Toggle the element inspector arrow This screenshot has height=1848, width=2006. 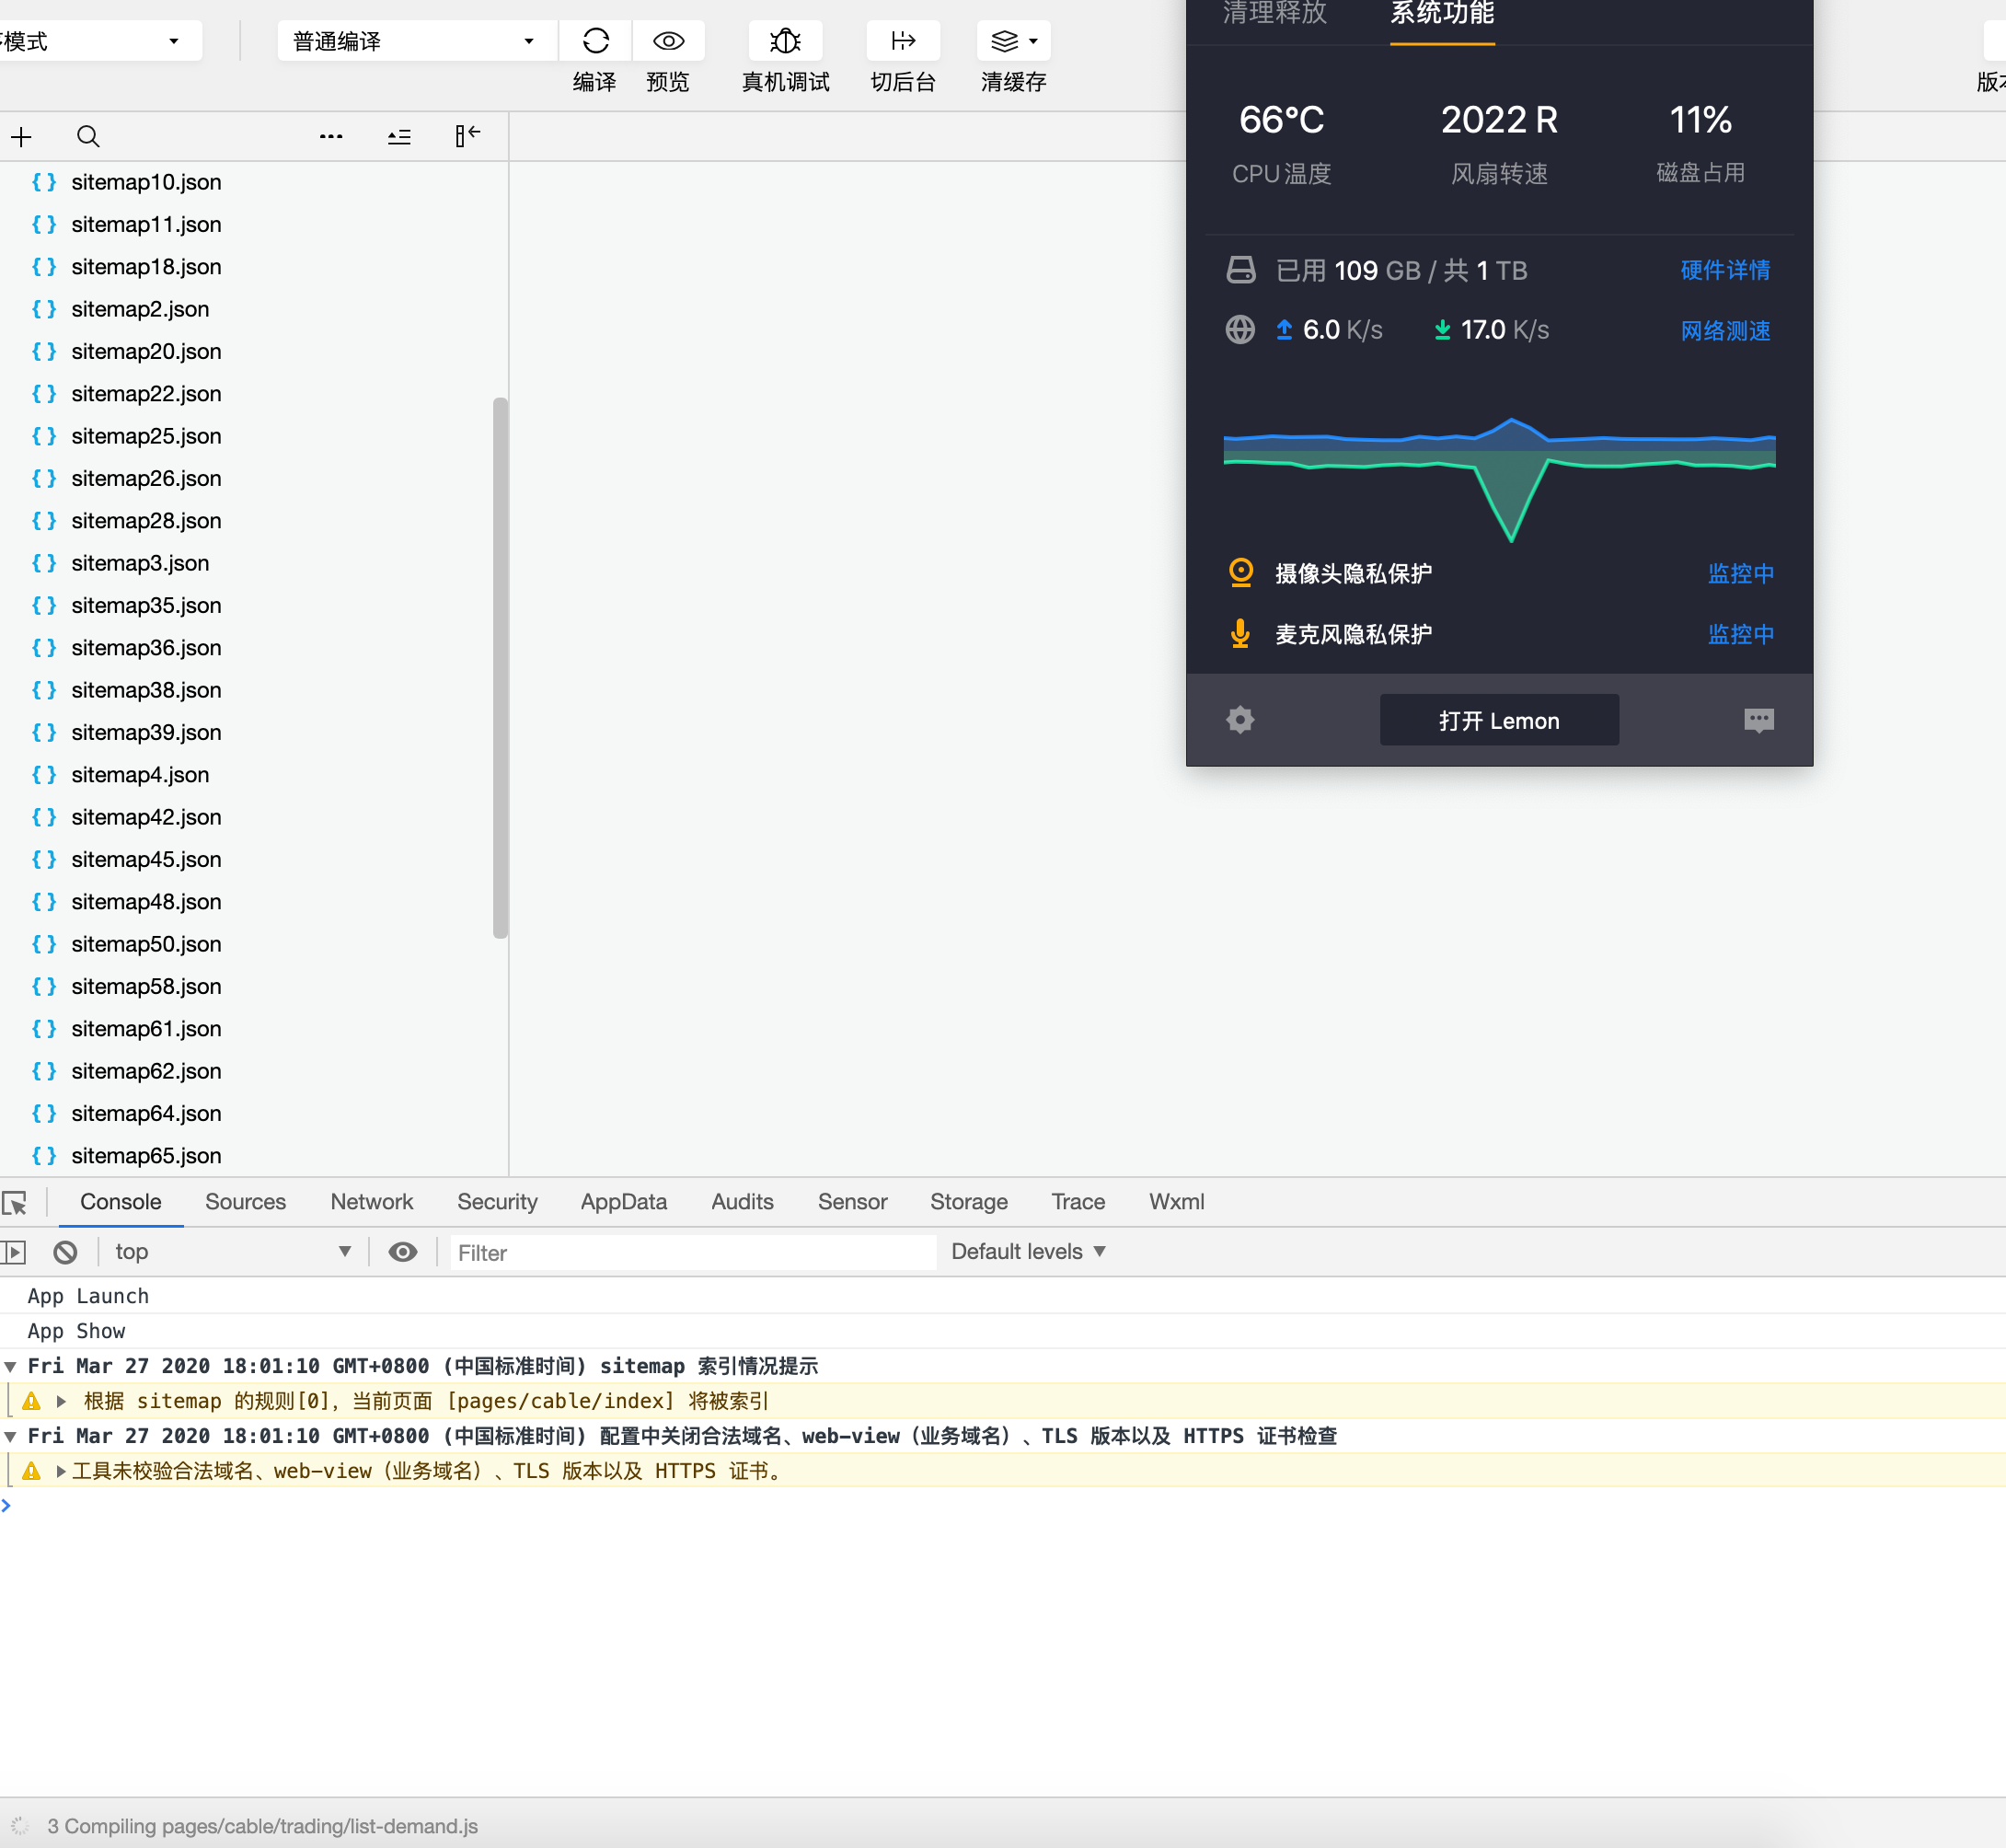point(15,1203)
